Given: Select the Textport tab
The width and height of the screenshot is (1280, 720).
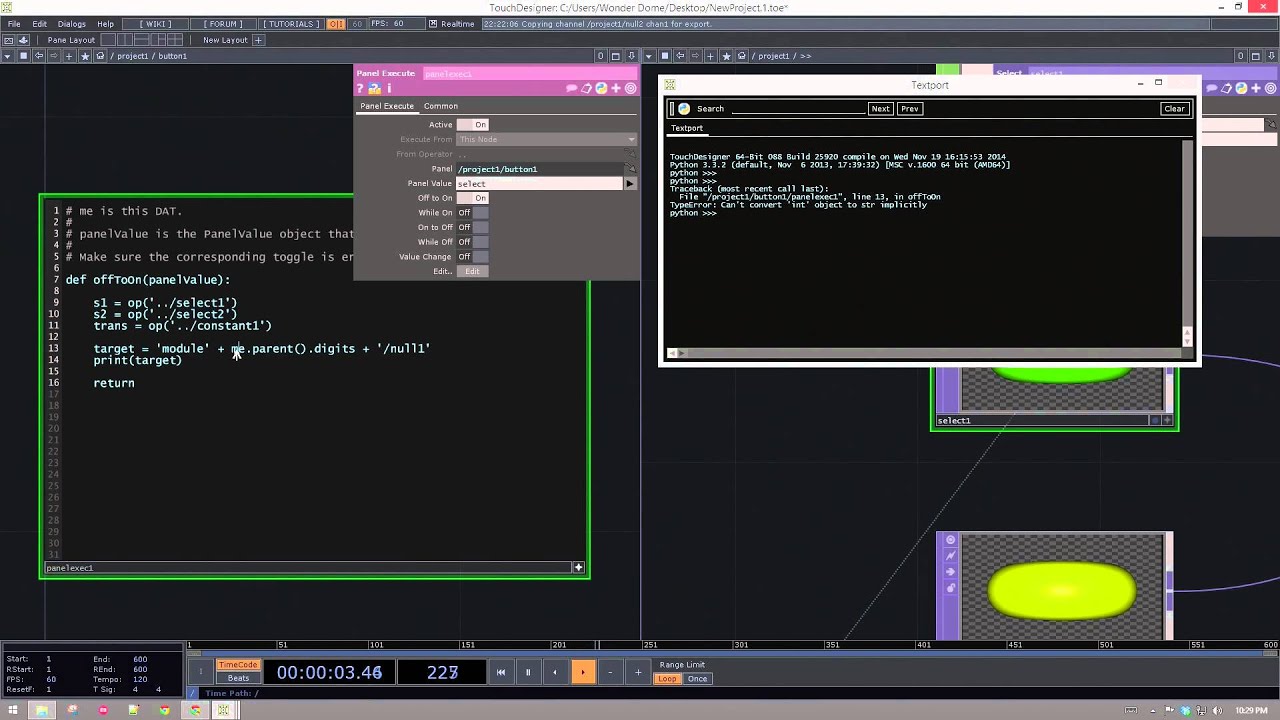Looking at the screenshot, I should point(687,128).
